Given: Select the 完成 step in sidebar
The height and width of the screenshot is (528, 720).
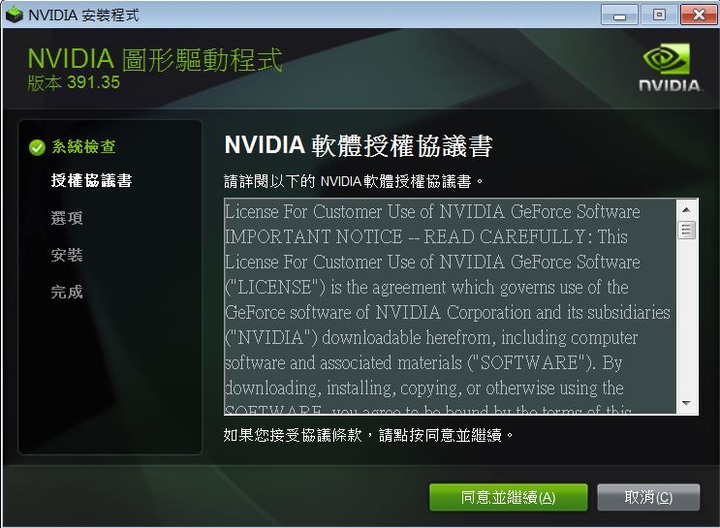Looking at the screenshot, I should click(67, 292).
